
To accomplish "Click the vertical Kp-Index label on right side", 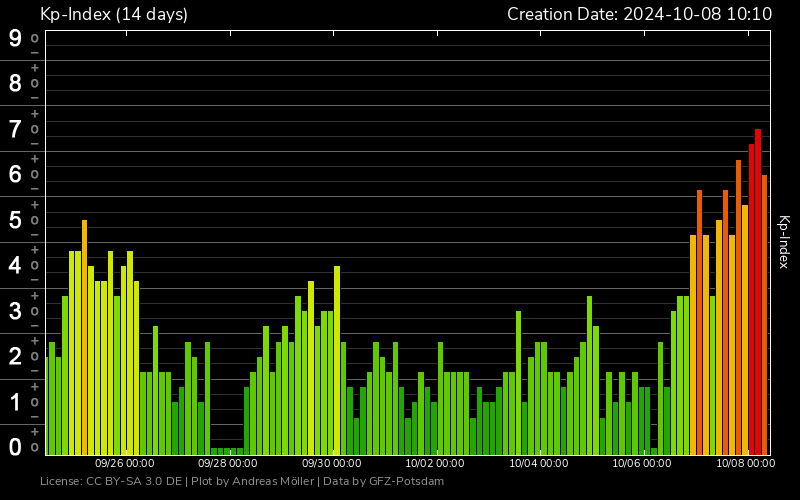I will point(784,242).
